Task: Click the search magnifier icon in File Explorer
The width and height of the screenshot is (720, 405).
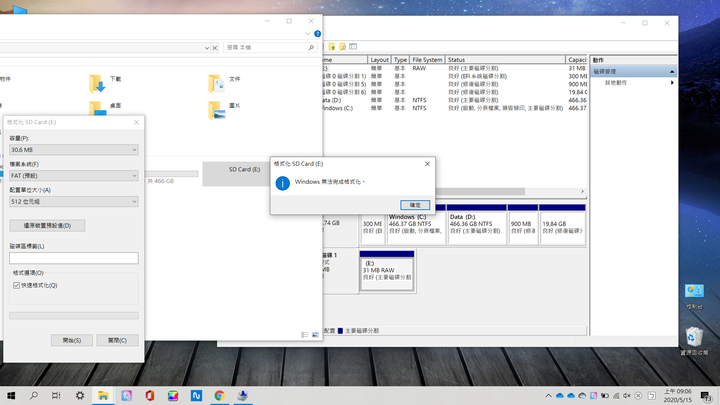Action: click(x=311, y=47)
